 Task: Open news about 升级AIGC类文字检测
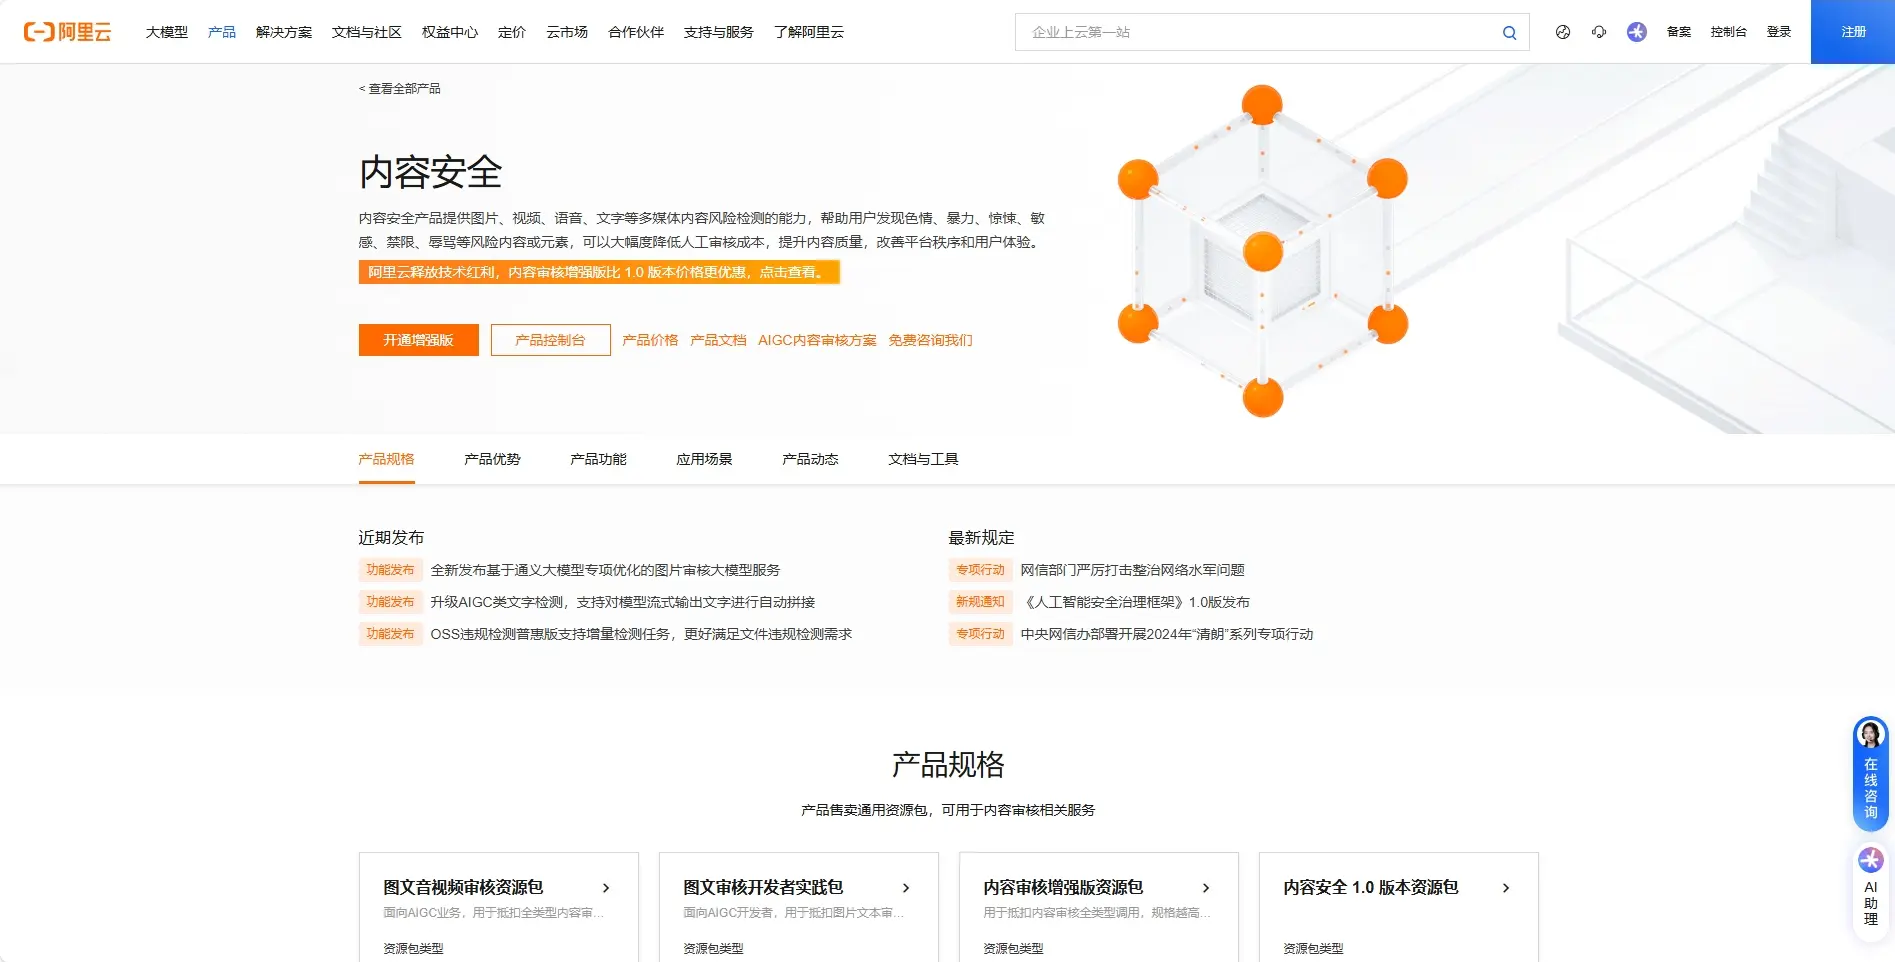[622, 602]
